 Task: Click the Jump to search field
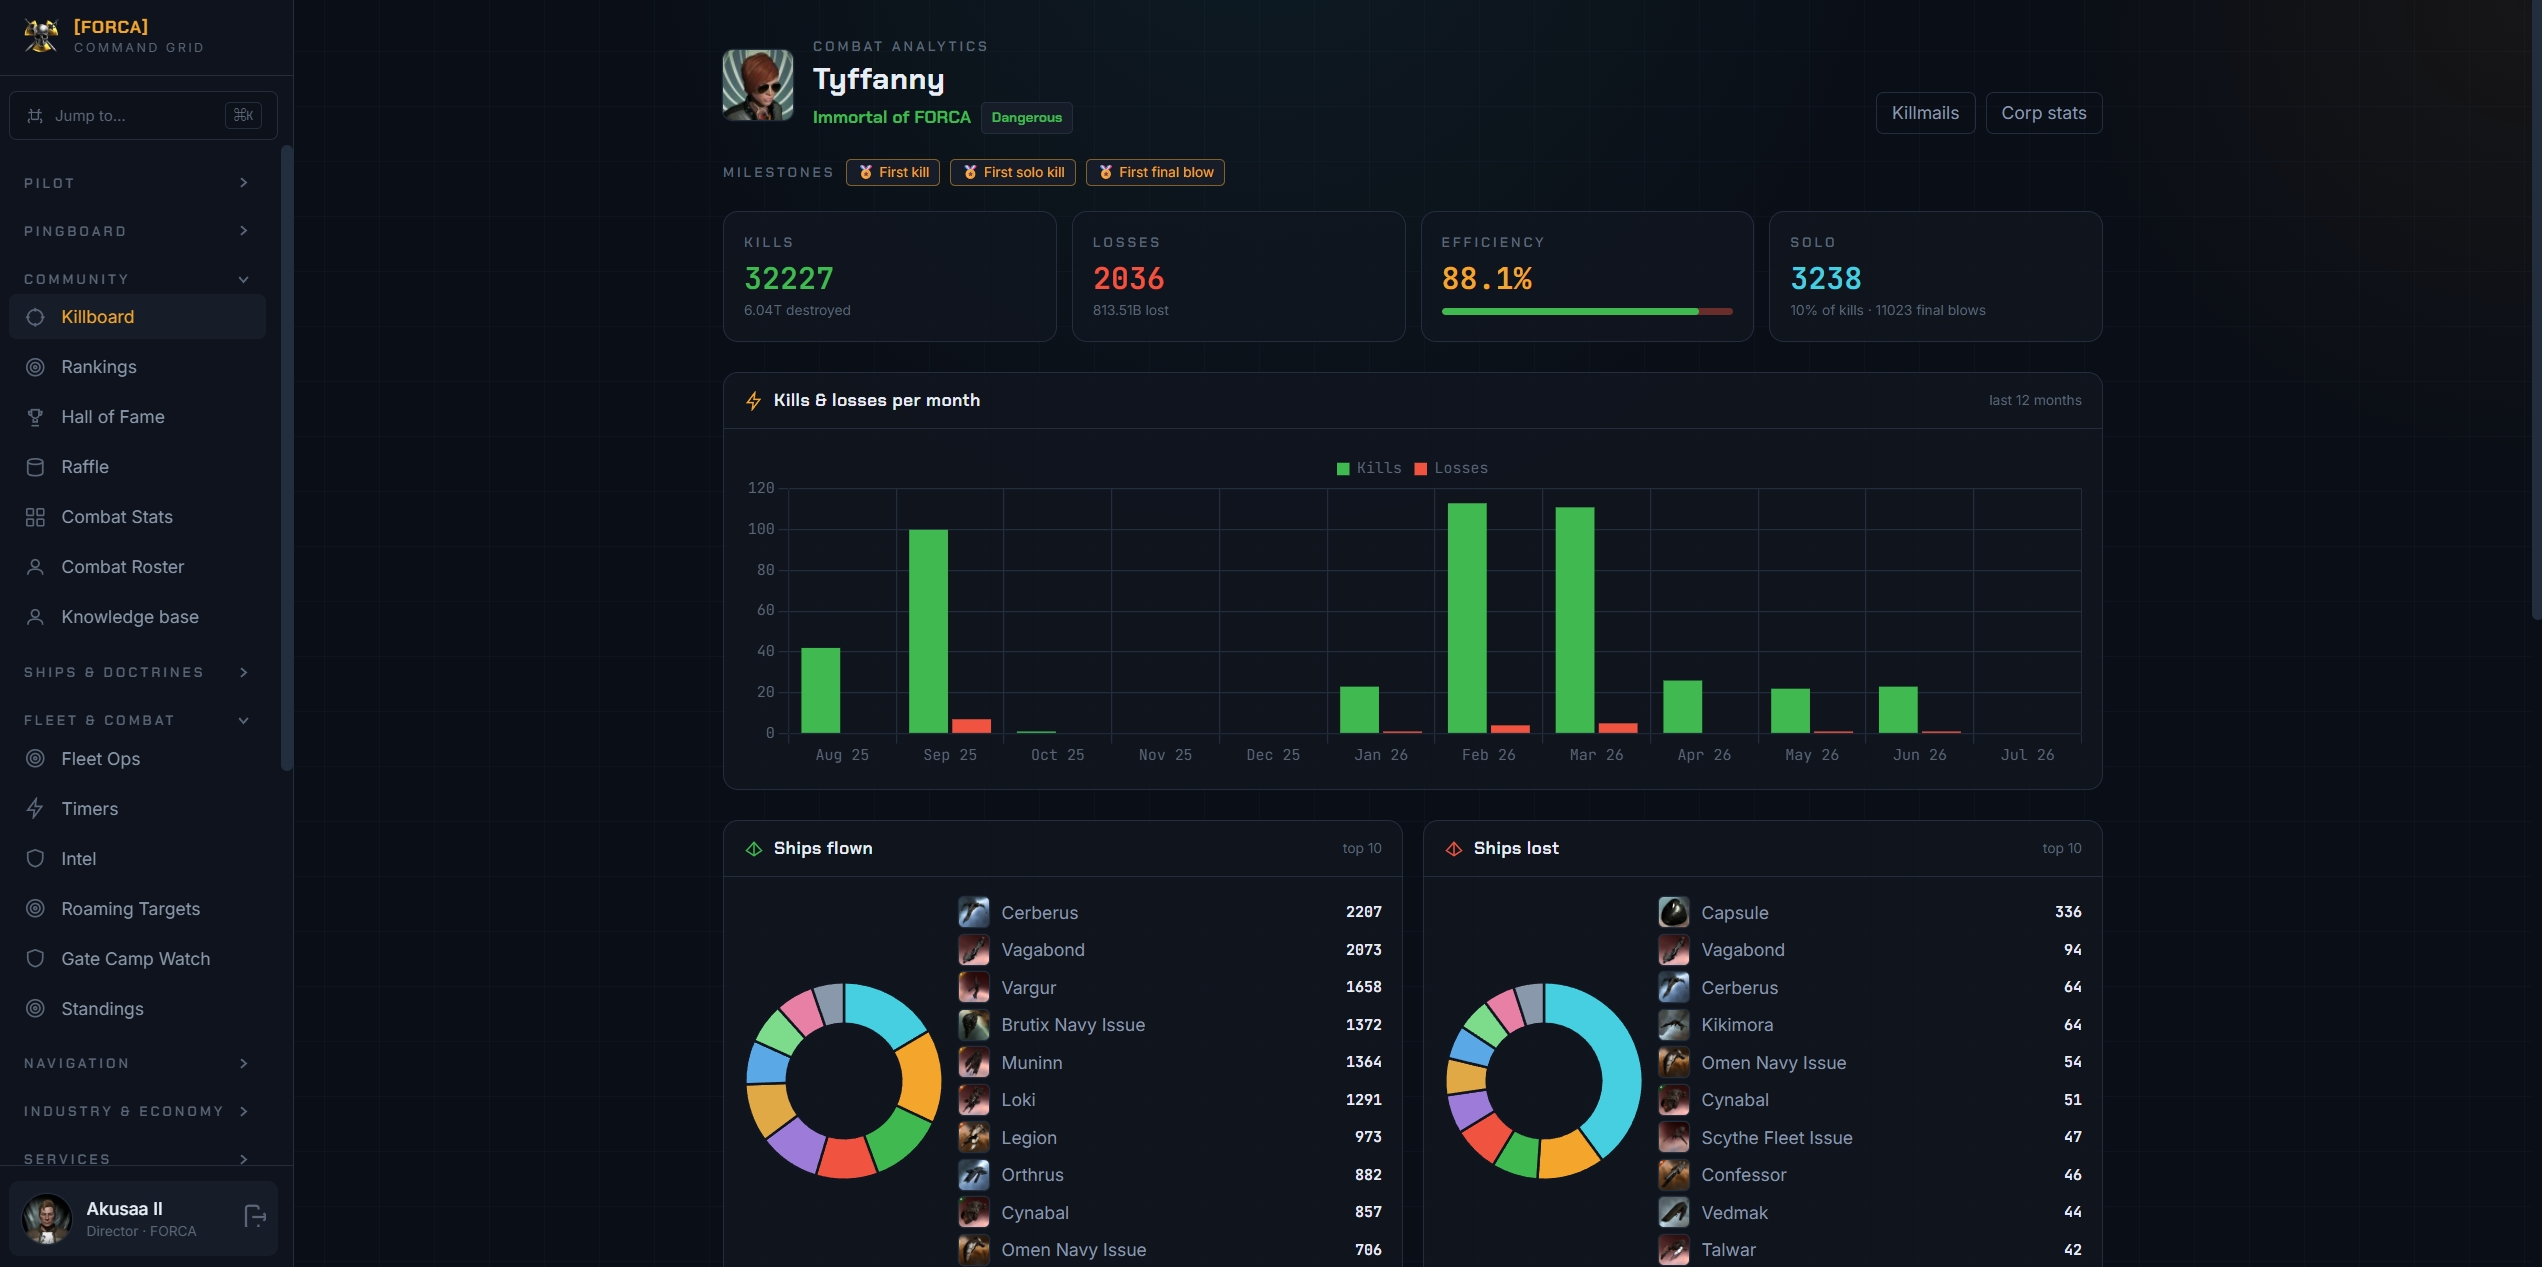pos(143,116)
